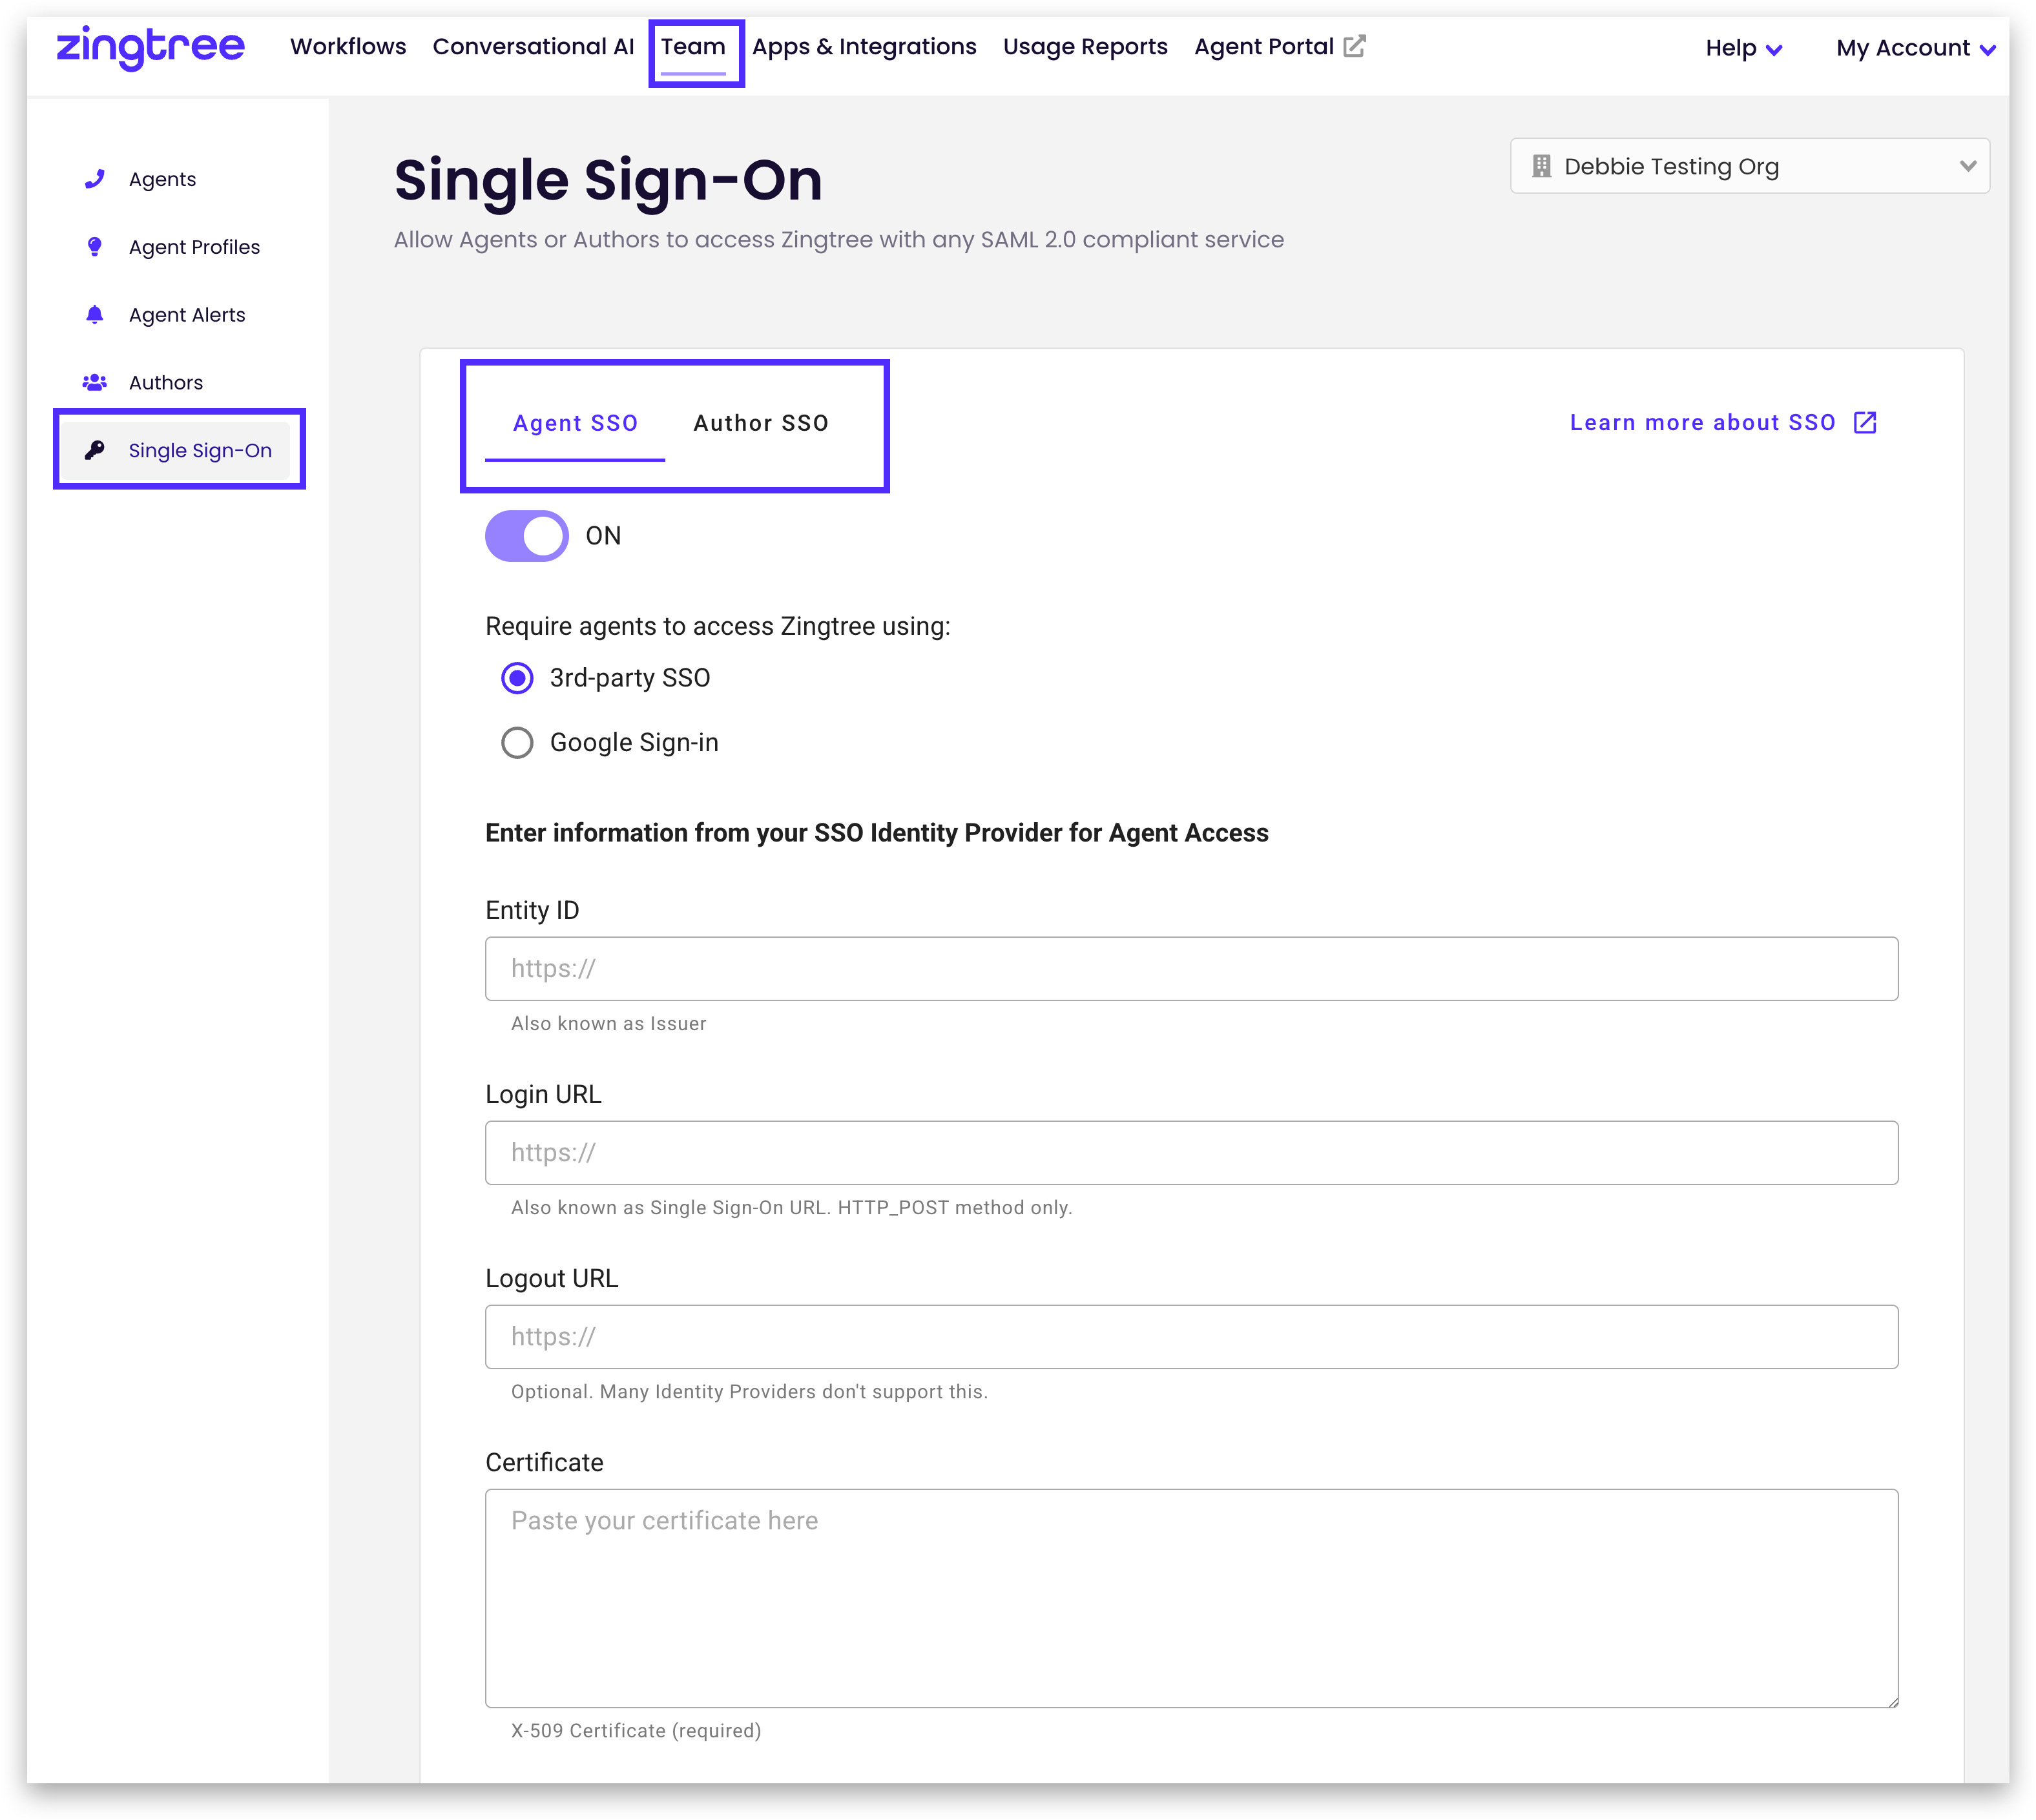
Task: Click into the Entity ID field
Action: click(1191, 968)
